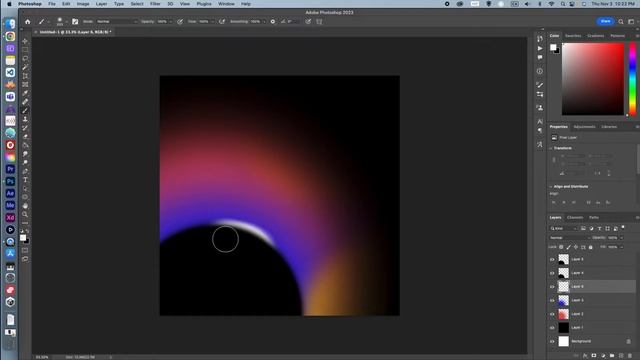
Task: Select the Zoom tool
Action: (25, 214)
